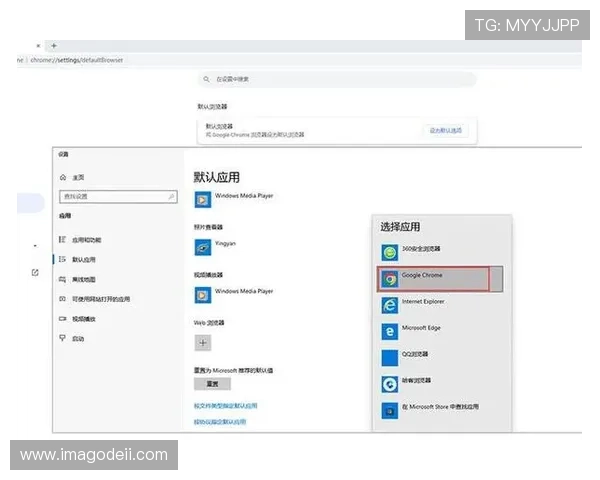The image size is (600, 480).
Task: Open a new Chrome tab with plus button
Action: pos(54,46)
